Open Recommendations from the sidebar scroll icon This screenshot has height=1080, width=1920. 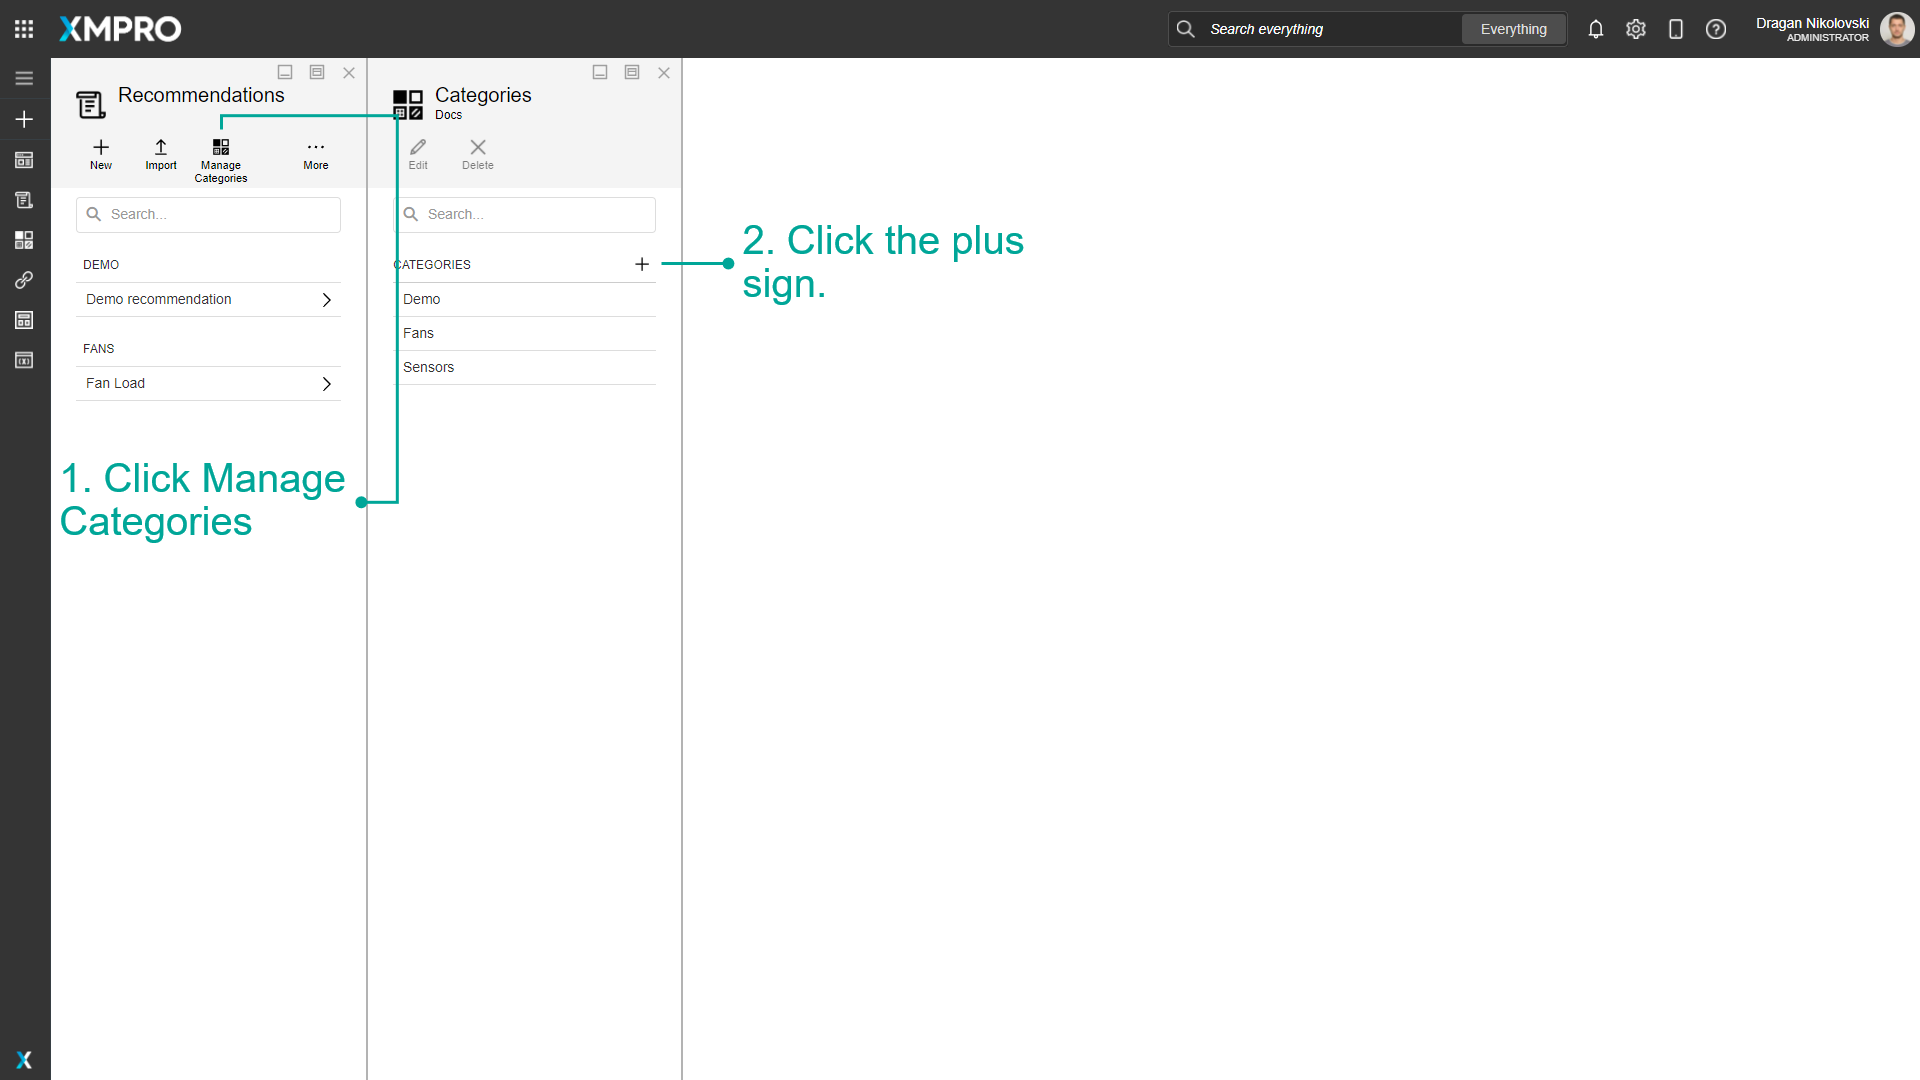point(24,200)
